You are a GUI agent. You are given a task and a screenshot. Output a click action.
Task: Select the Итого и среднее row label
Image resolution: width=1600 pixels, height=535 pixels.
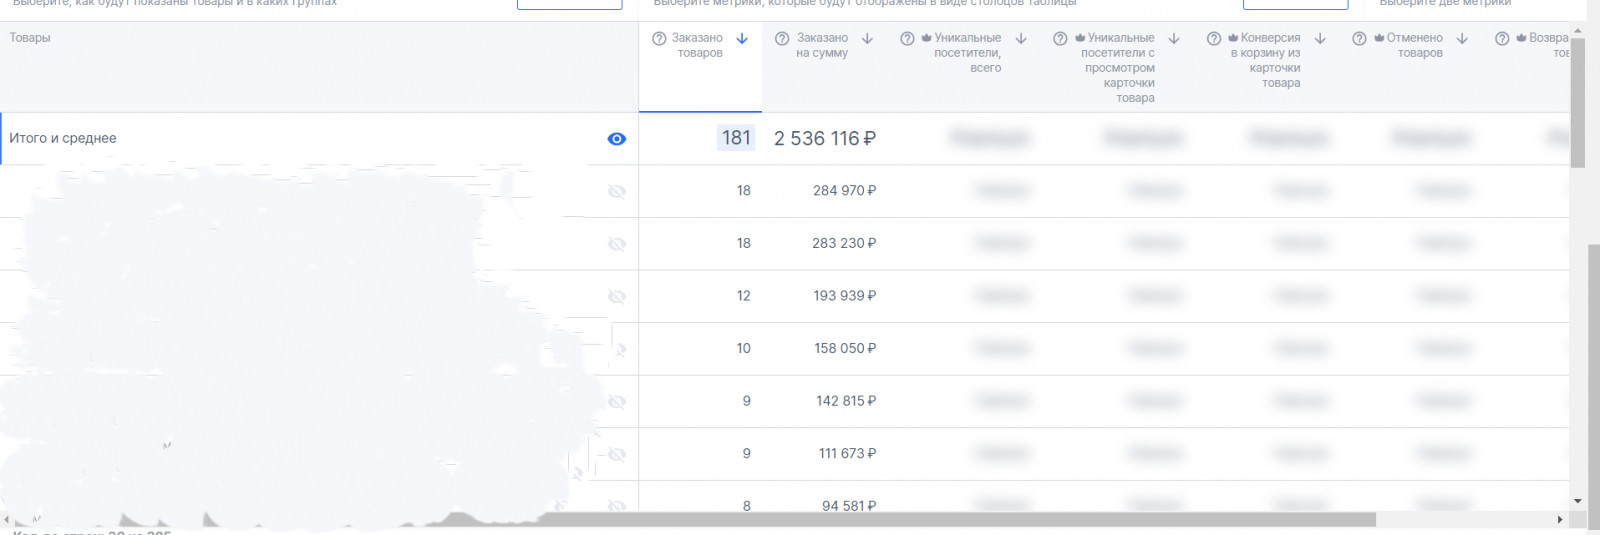pyautogui.click(x=63, y=138)
